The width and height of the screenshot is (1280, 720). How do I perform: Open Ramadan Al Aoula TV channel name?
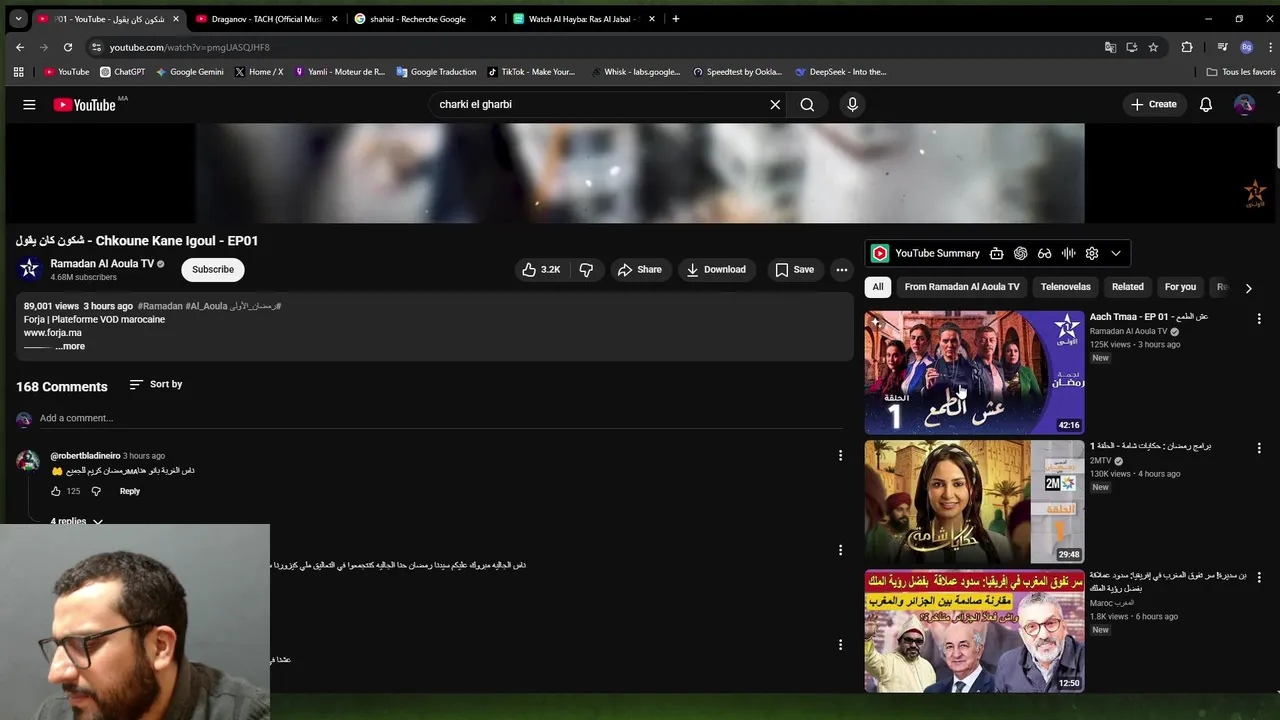(x=102, y=264)
